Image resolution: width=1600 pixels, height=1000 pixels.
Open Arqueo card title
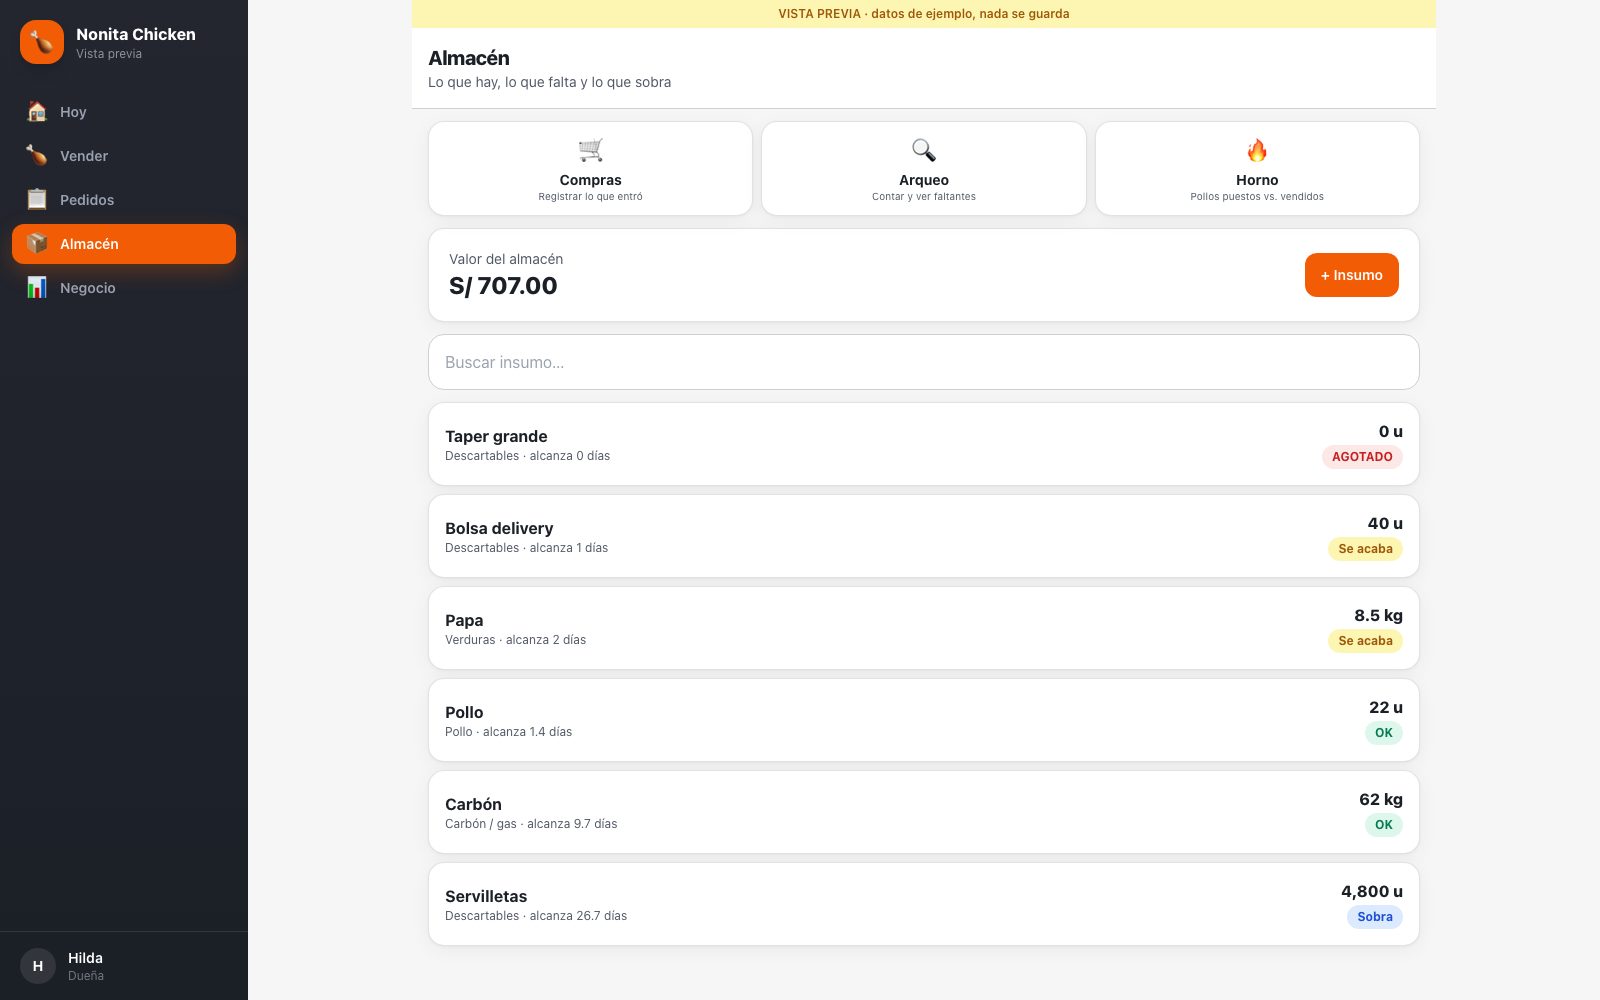924,180
